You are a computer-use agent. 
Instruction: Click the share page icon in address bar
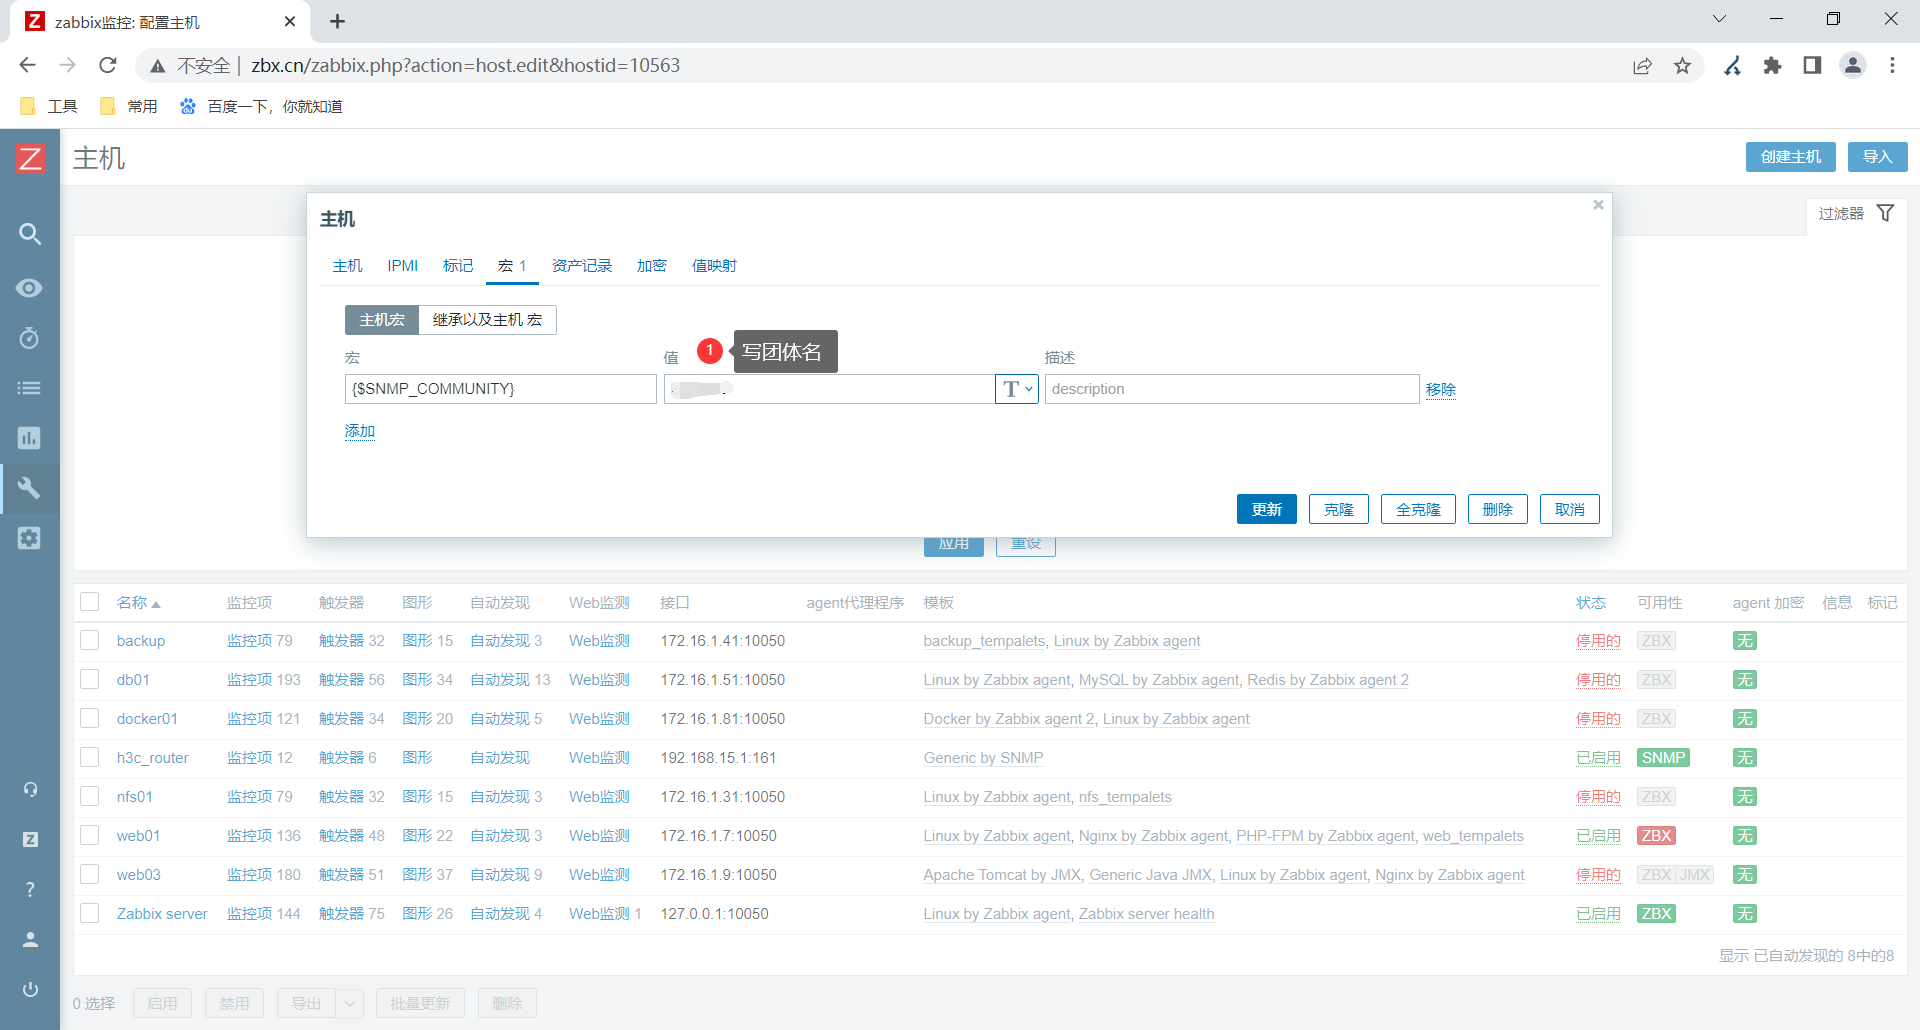(x=1643, y=65)
